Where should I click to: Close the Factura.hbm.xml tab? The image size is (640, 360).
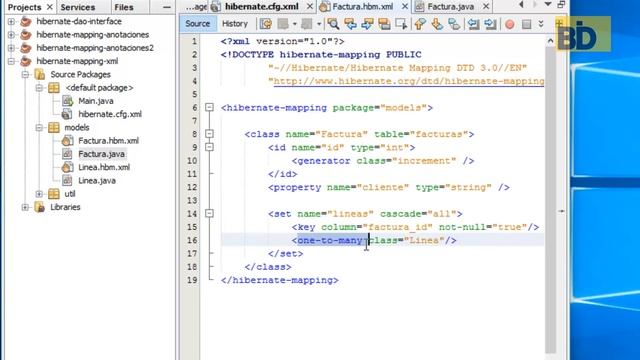tap(404, 7)
